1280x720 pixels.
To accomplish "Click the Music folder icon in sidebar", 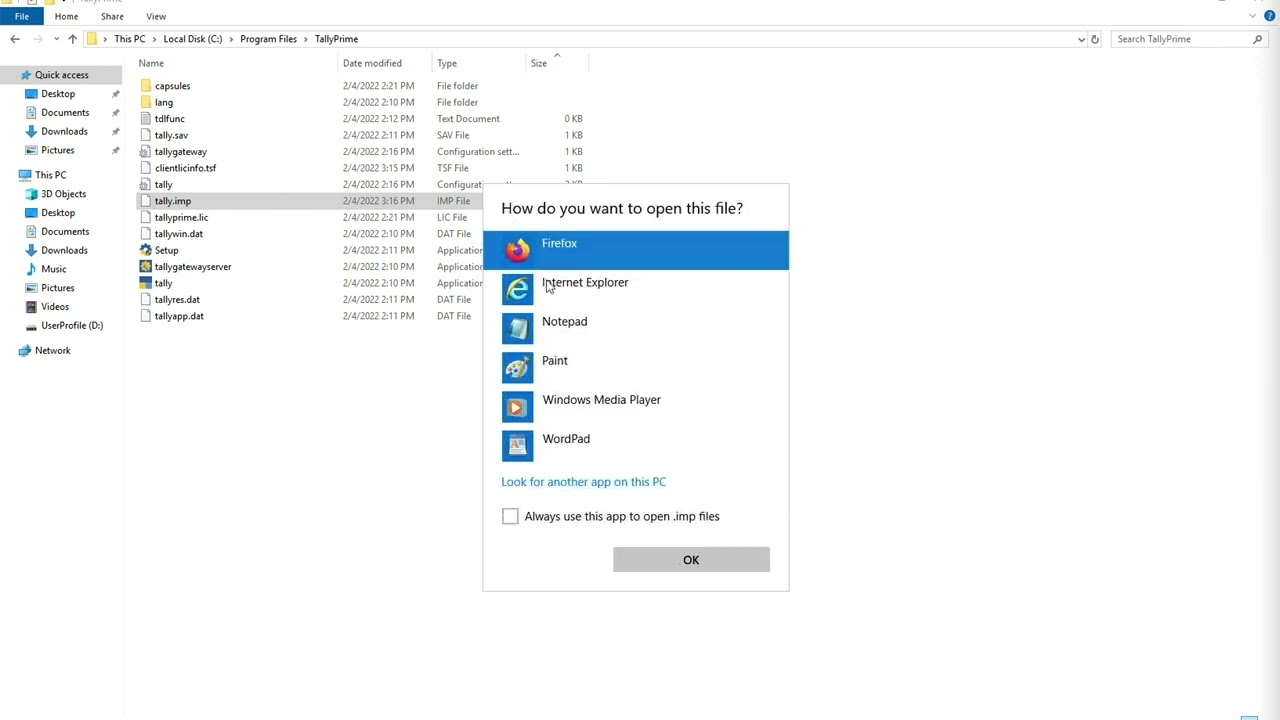I will click(x=32, y=269).
